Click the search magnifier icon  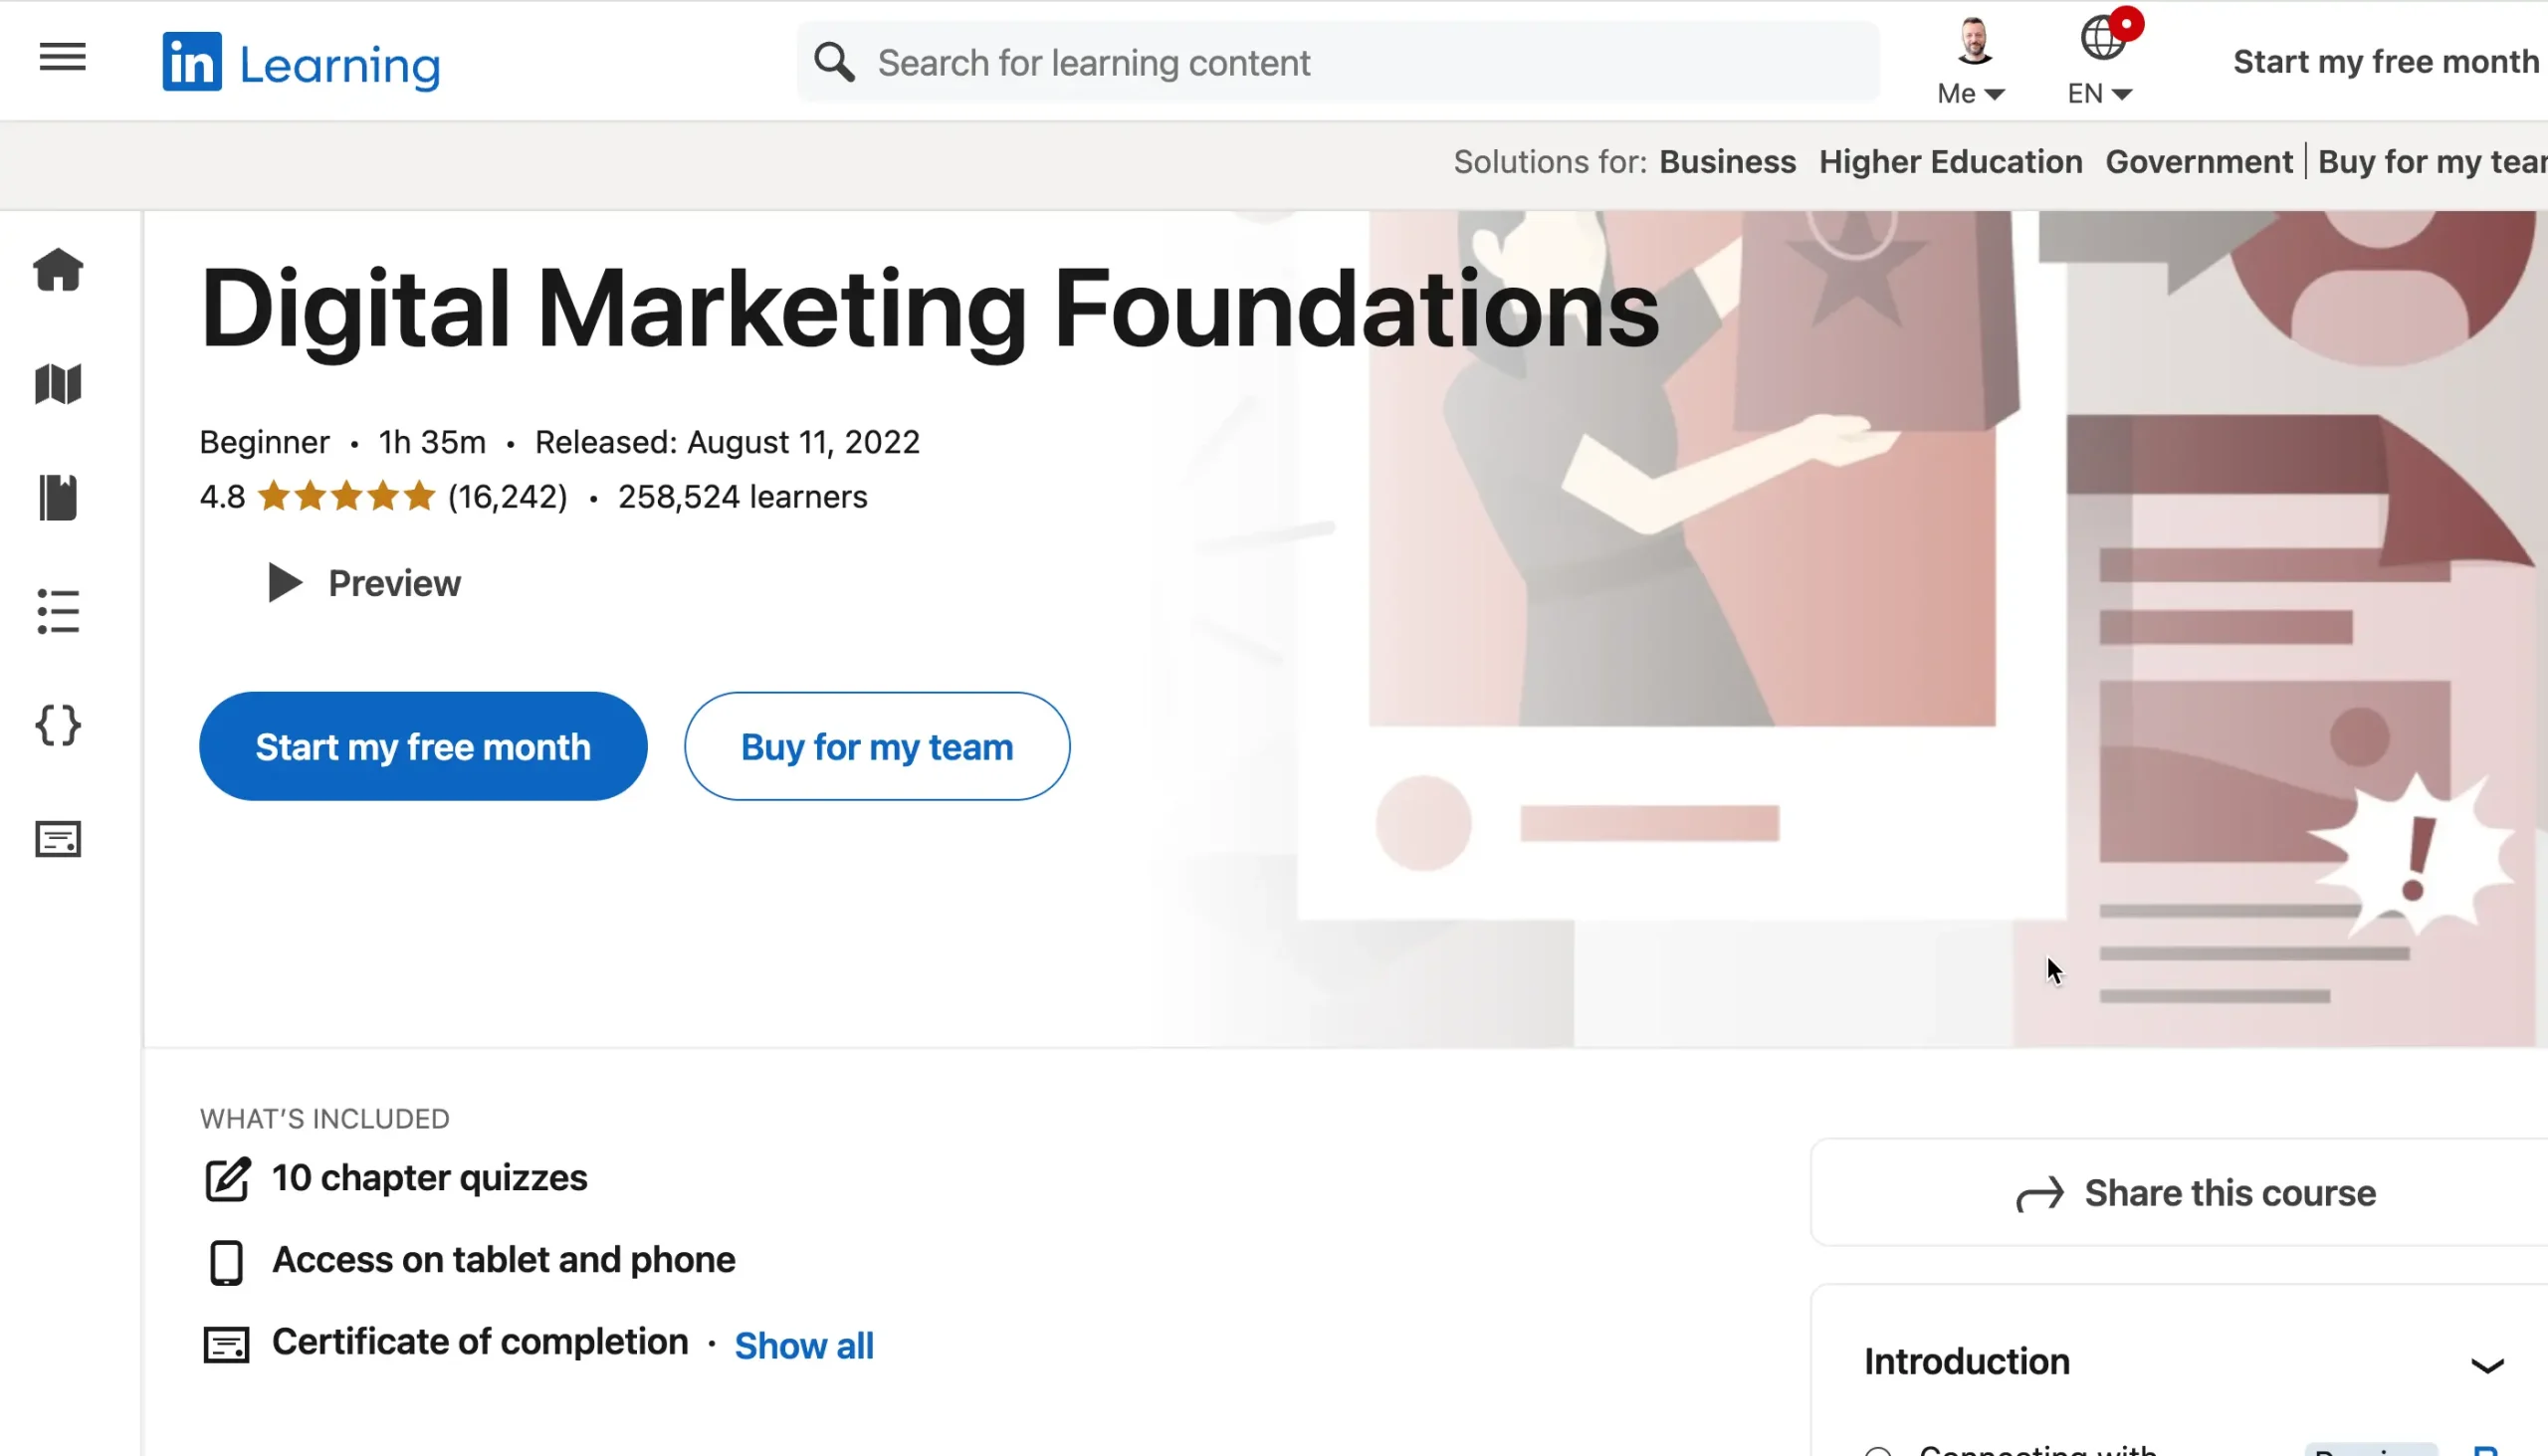834,62
